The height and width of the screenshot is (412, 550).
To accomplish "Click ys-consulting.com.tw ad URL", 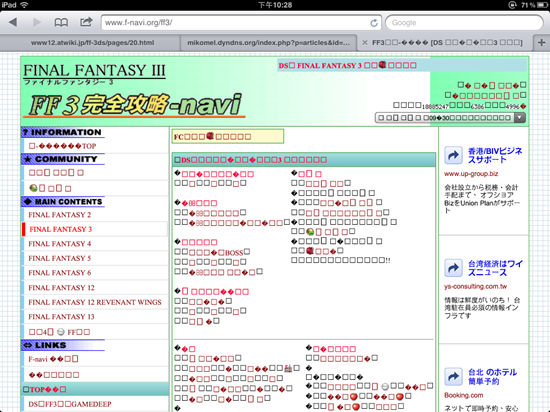I will pos(475,286).
